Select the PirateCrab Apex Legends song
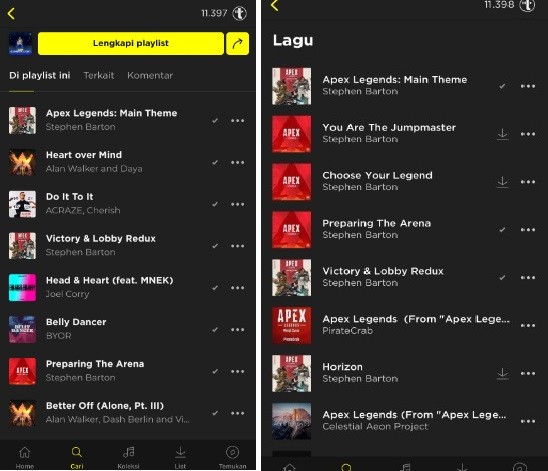Screen dimensions: 548x471 pos(404,326)
